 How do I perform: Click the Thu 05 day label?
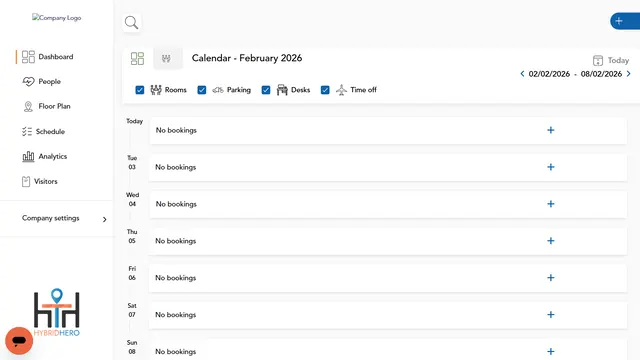(x=132, y=236)
